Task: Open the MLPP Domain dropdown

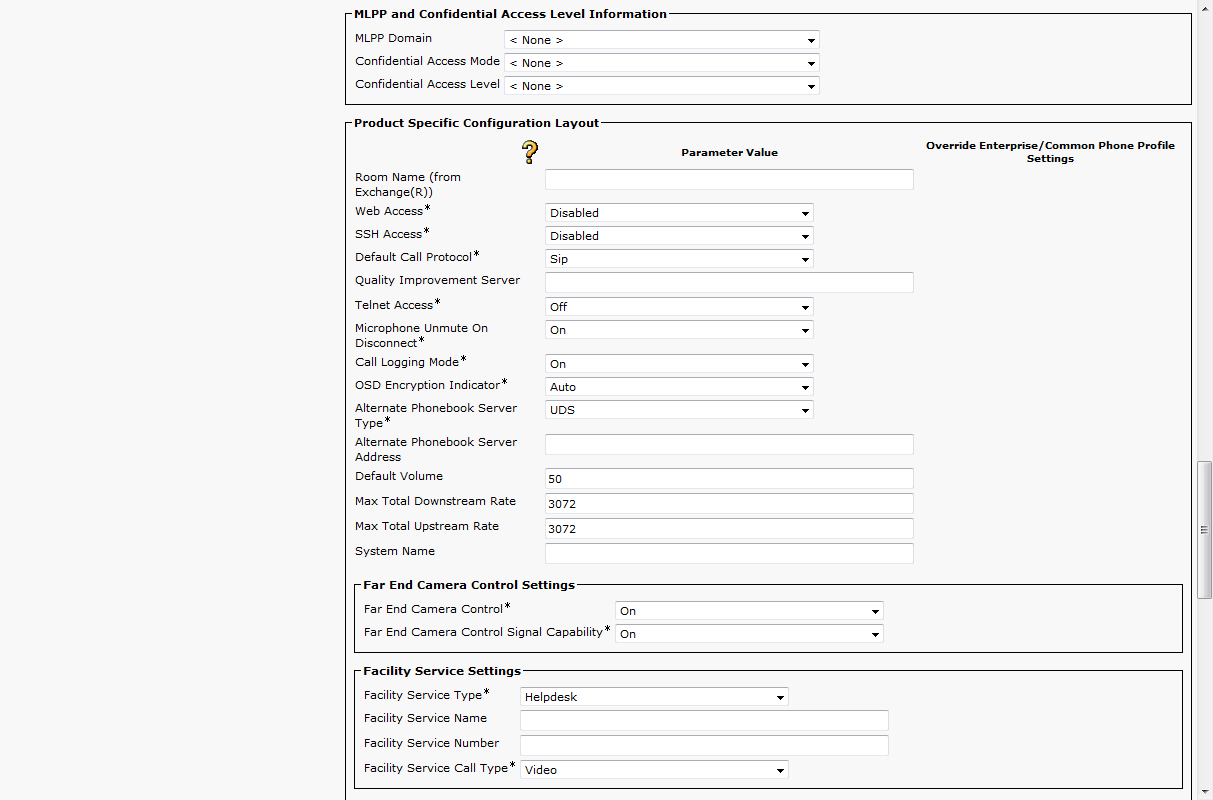Action: (661, 40)
